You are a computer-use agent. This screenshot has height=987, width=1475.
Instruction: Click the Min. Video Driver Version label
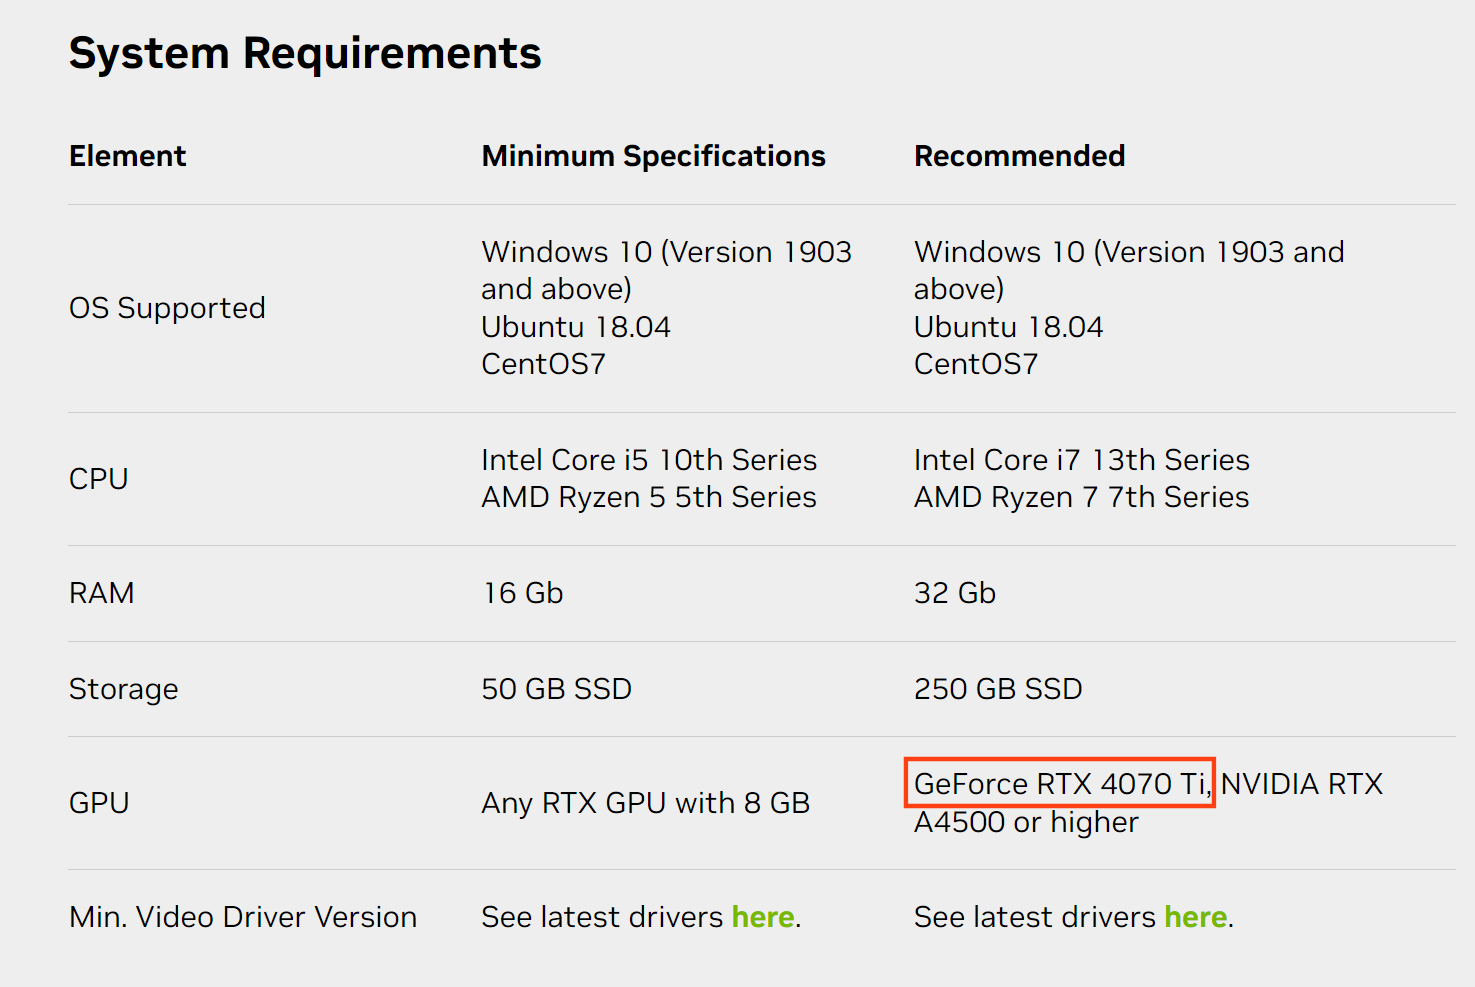(243, 917)
